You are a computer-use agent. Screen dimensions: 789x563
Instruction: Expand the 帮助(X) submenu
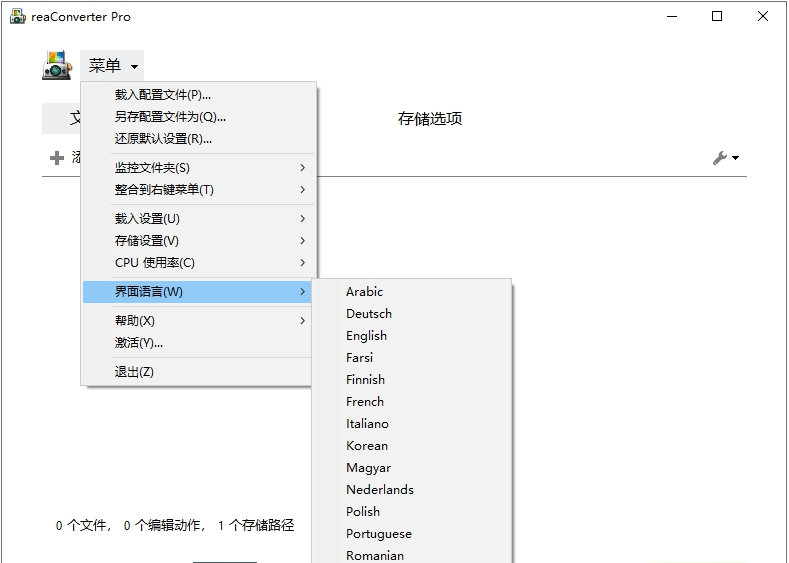click(198, 320)
